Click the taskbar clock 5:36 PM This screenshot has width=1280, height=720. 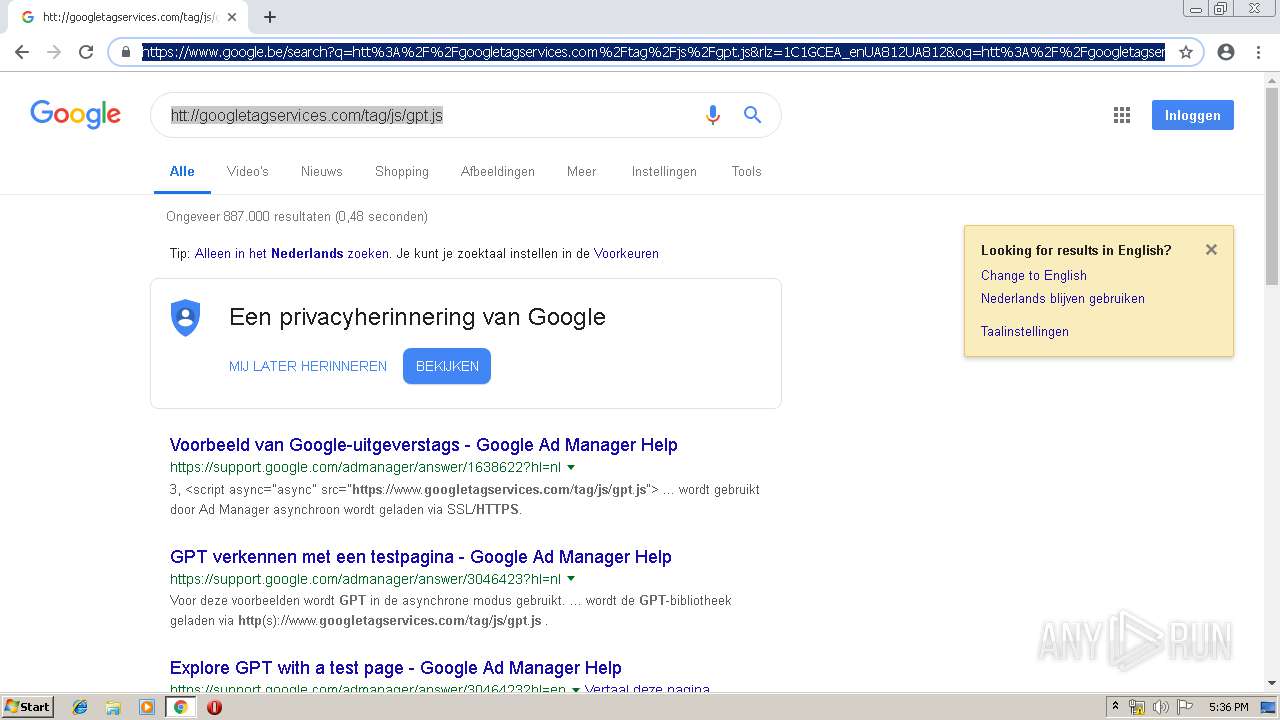(x=1228, y=707)
